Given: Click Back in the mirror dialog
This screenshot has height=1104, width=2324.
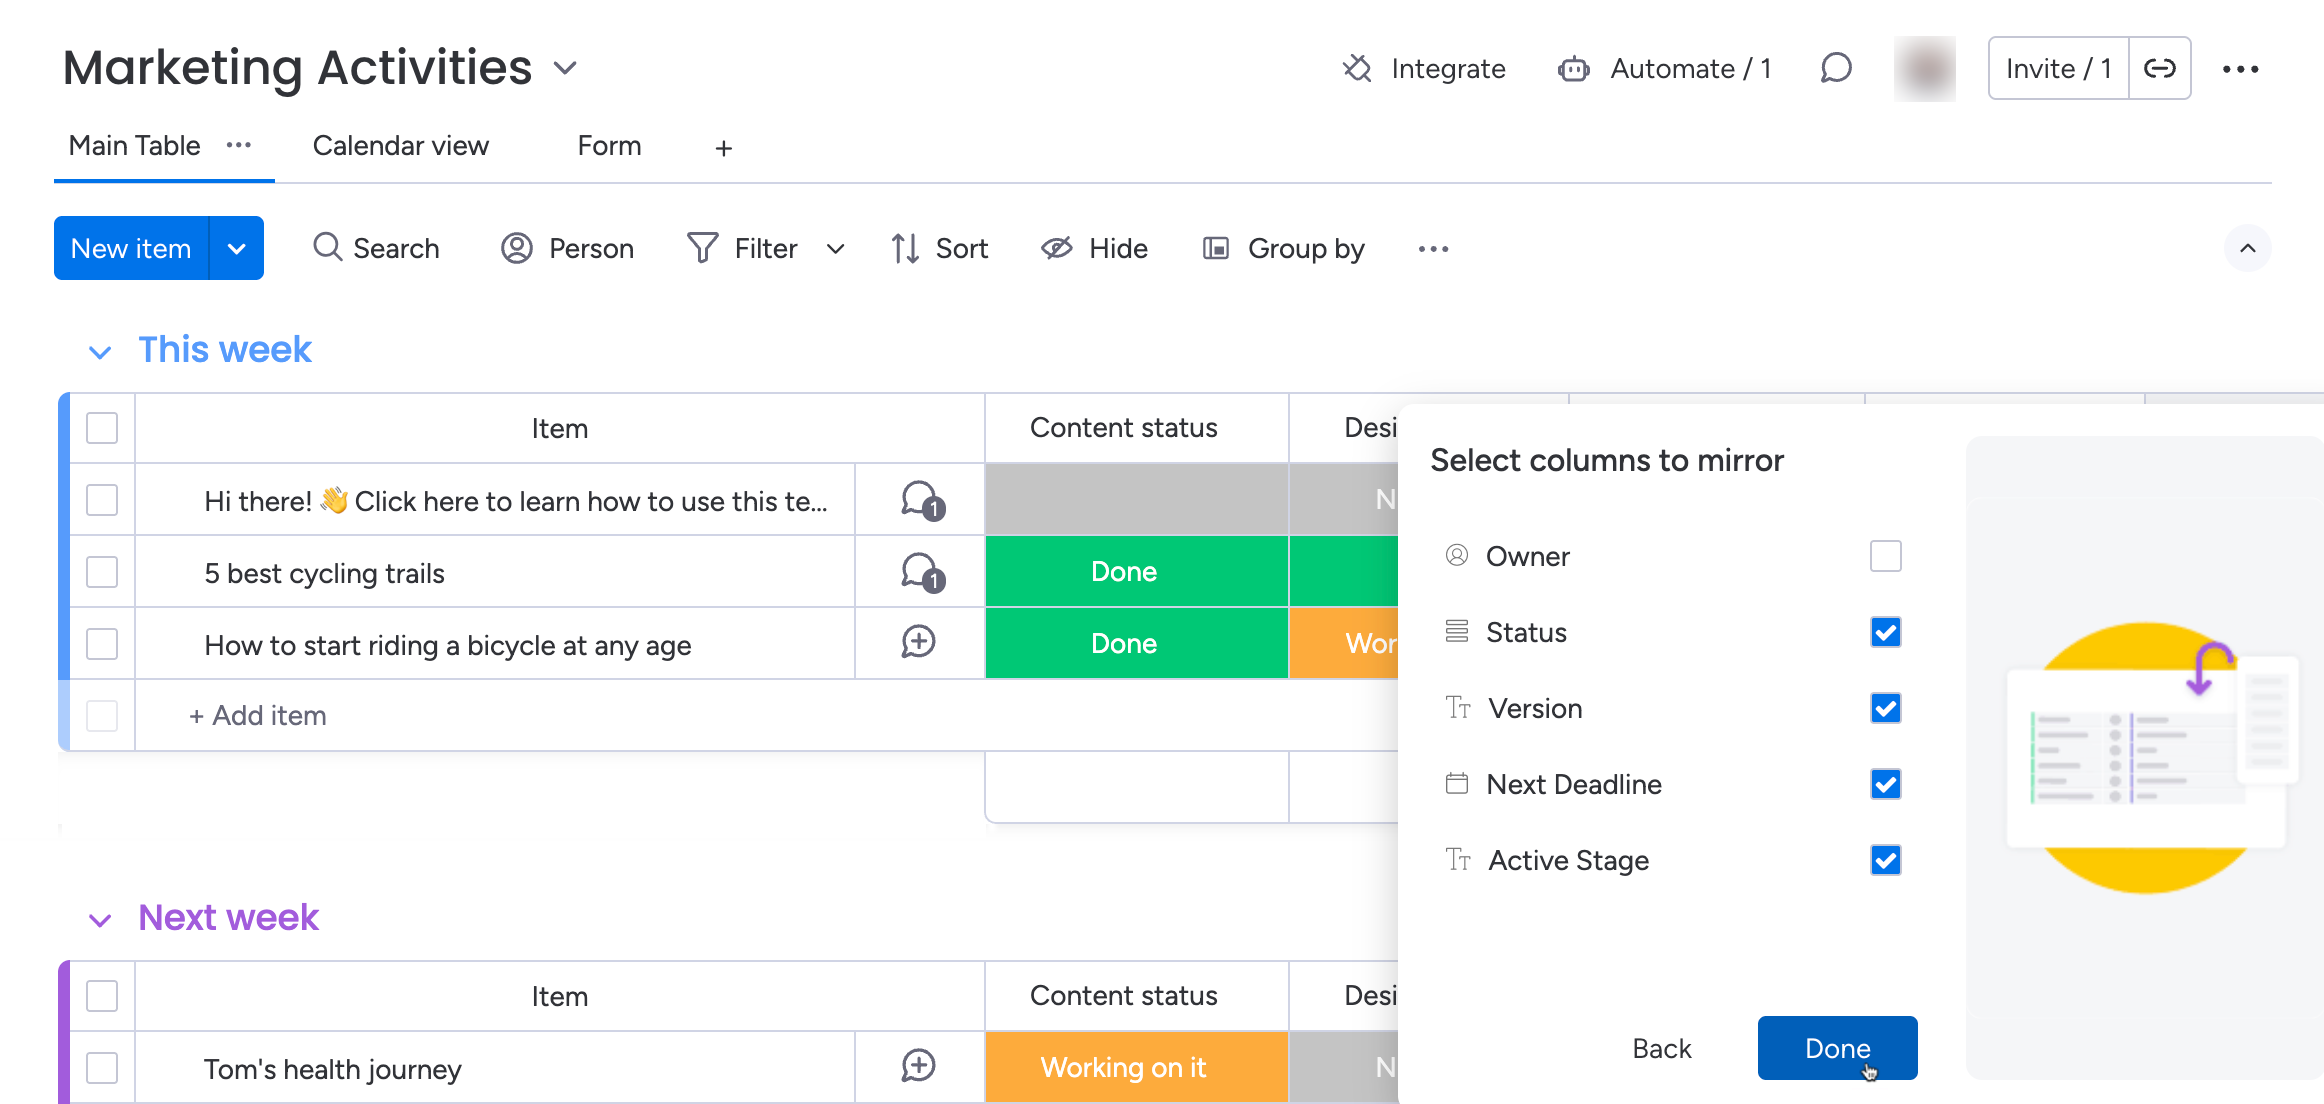Looking at the screenshot, I should coord(1661,1048).
